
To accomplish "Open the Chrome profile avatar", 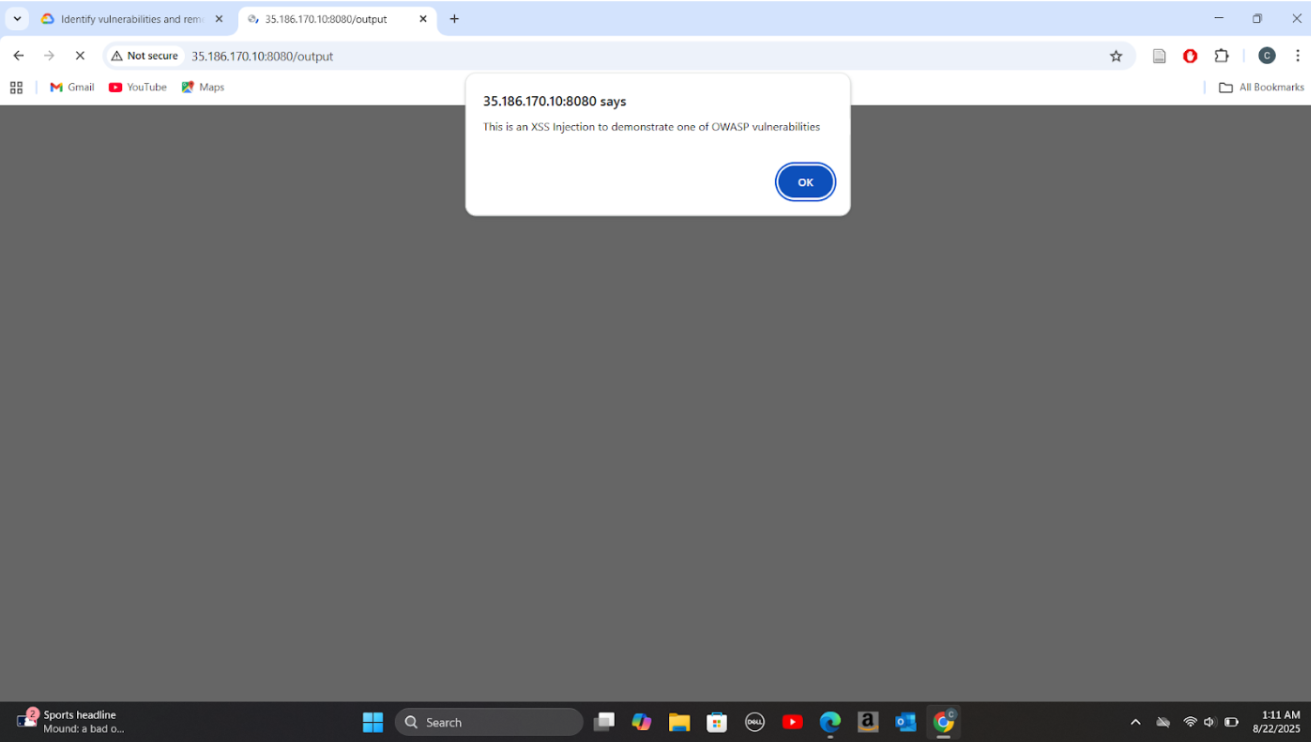I will point(1266,56).
